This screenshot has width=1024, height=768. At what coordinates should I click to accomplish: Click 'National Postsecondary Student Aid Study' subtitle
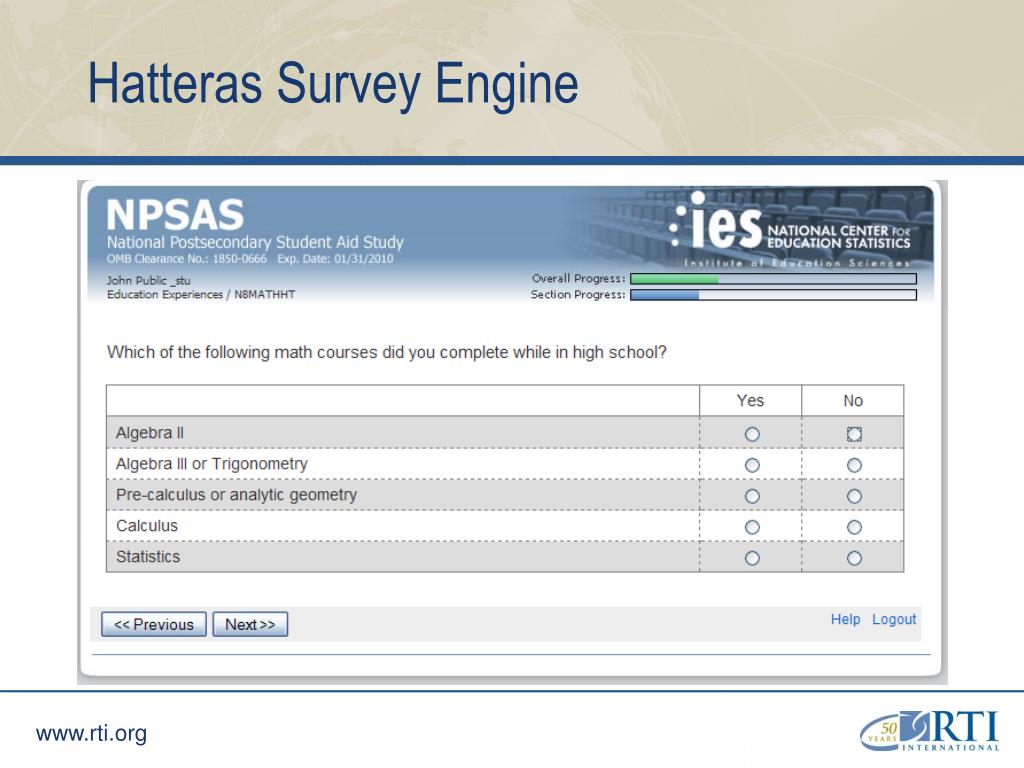(255, 242)
